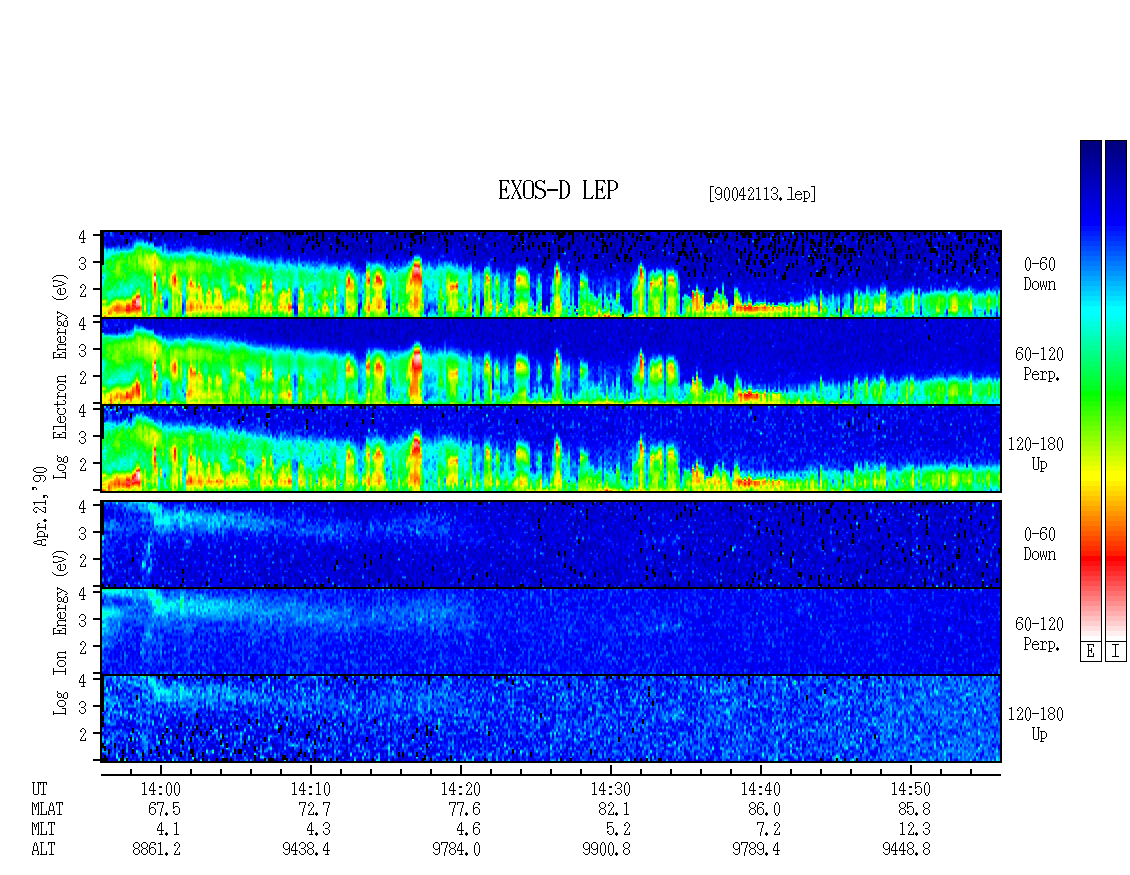1130x875 pixels.
Task: Click the E label box under color bar
Action: coord(1090,652)
